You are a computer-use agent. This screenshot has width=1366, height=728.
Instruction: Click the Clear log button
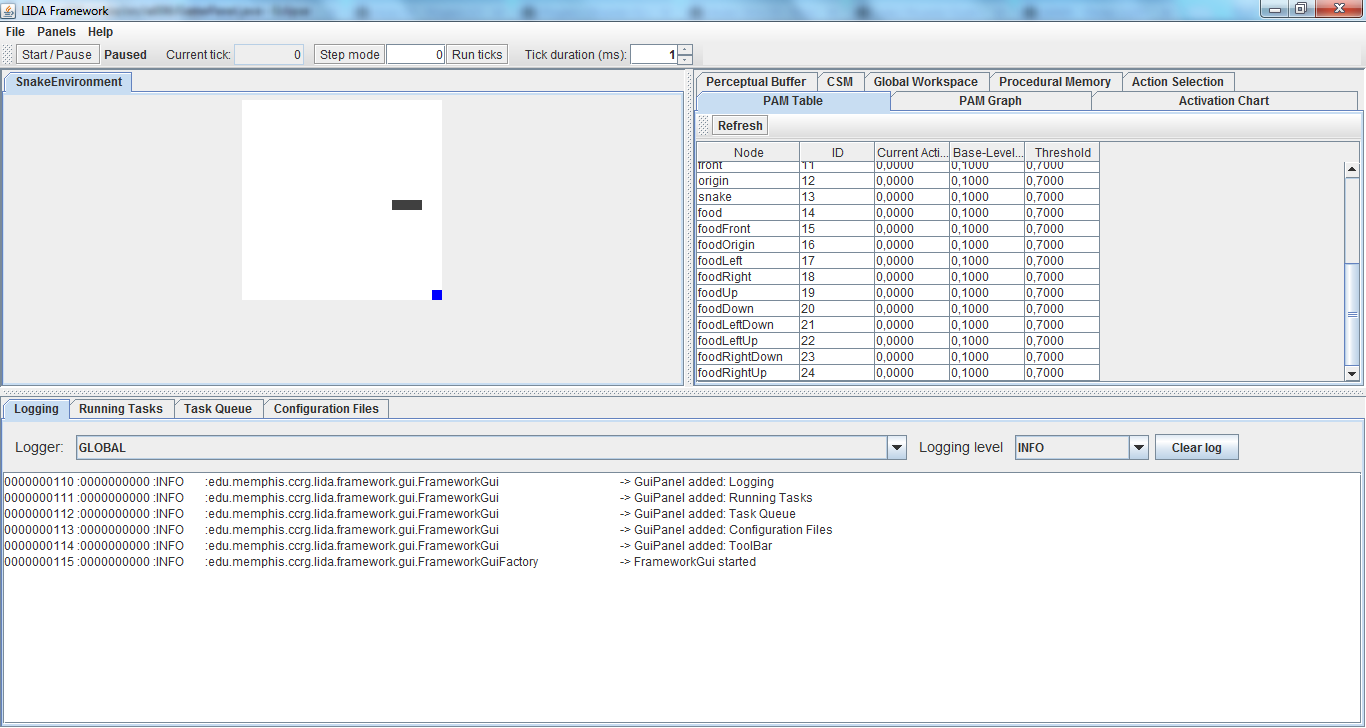point(1197,448)
